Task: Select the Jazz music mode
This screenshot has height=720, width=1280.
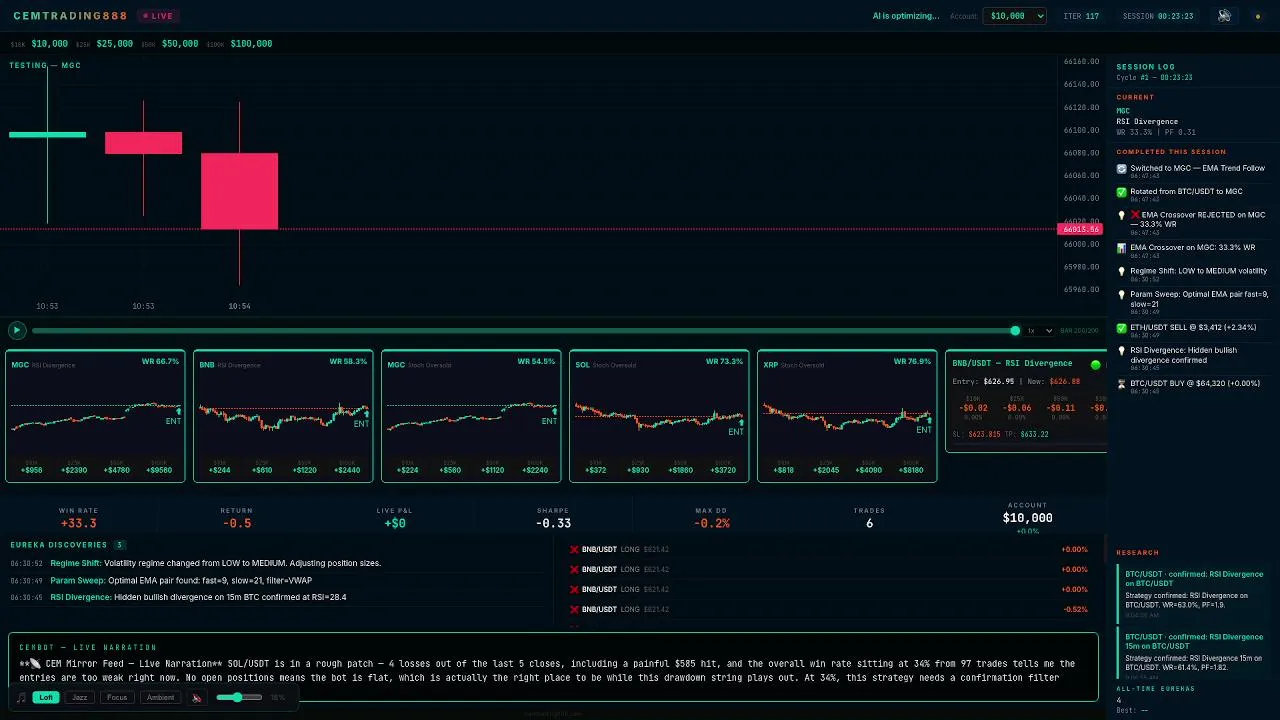Action: (x=80, y=697)
